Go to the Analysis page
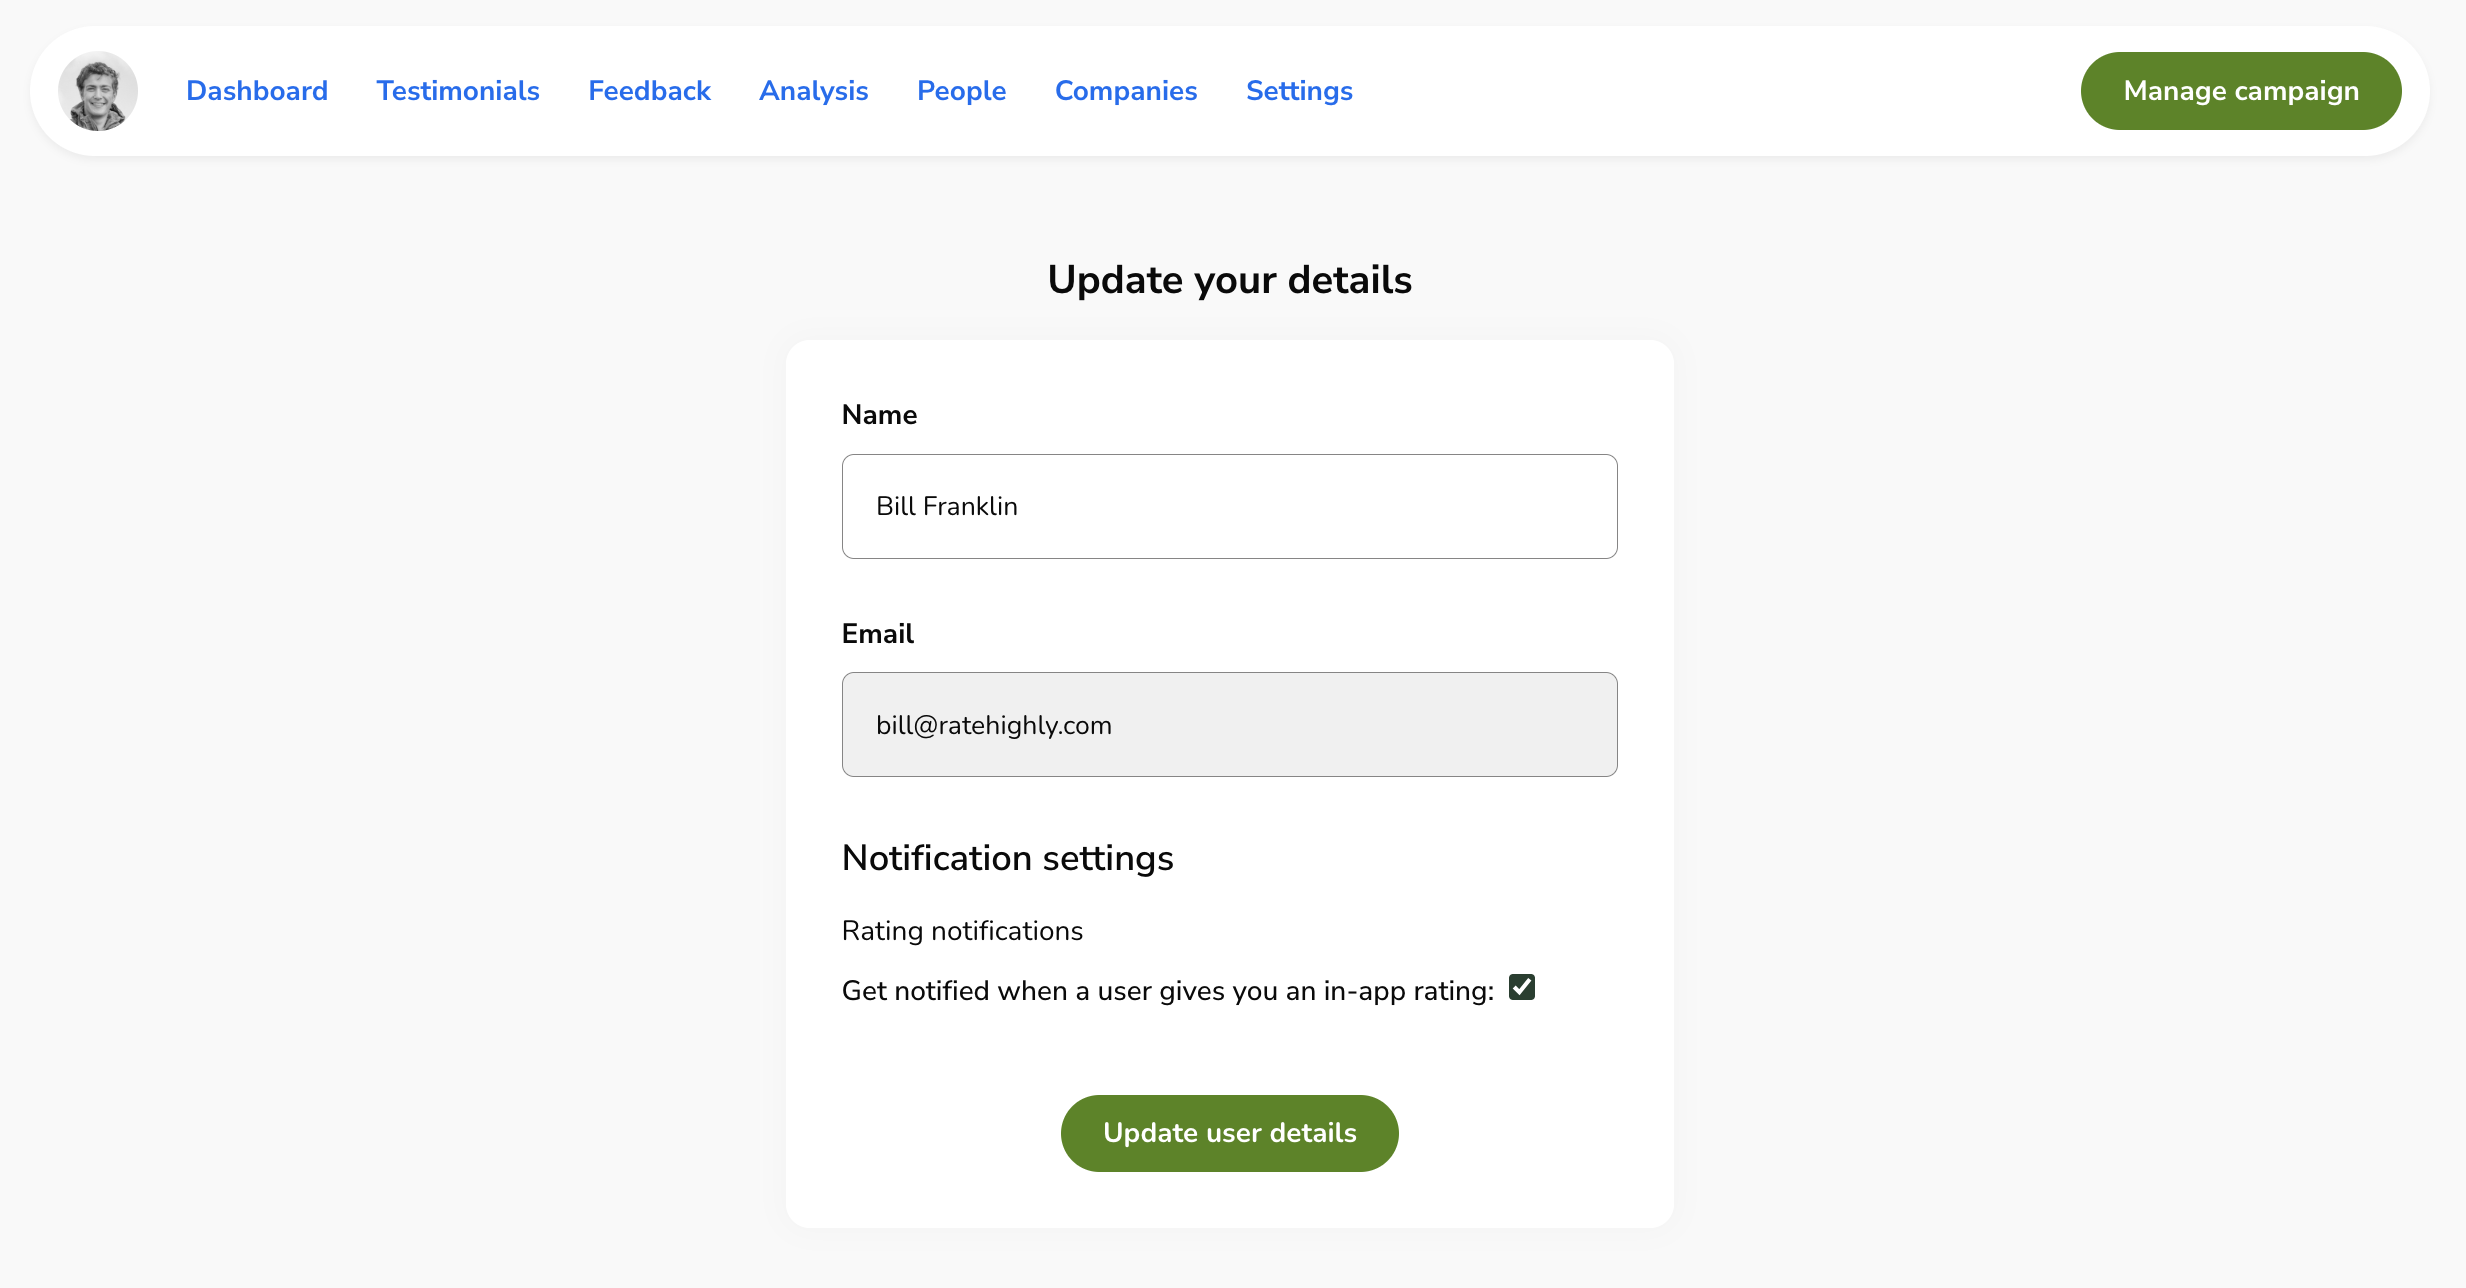The height and width of the screenshot is (1288, 2466). pos(813,90)
